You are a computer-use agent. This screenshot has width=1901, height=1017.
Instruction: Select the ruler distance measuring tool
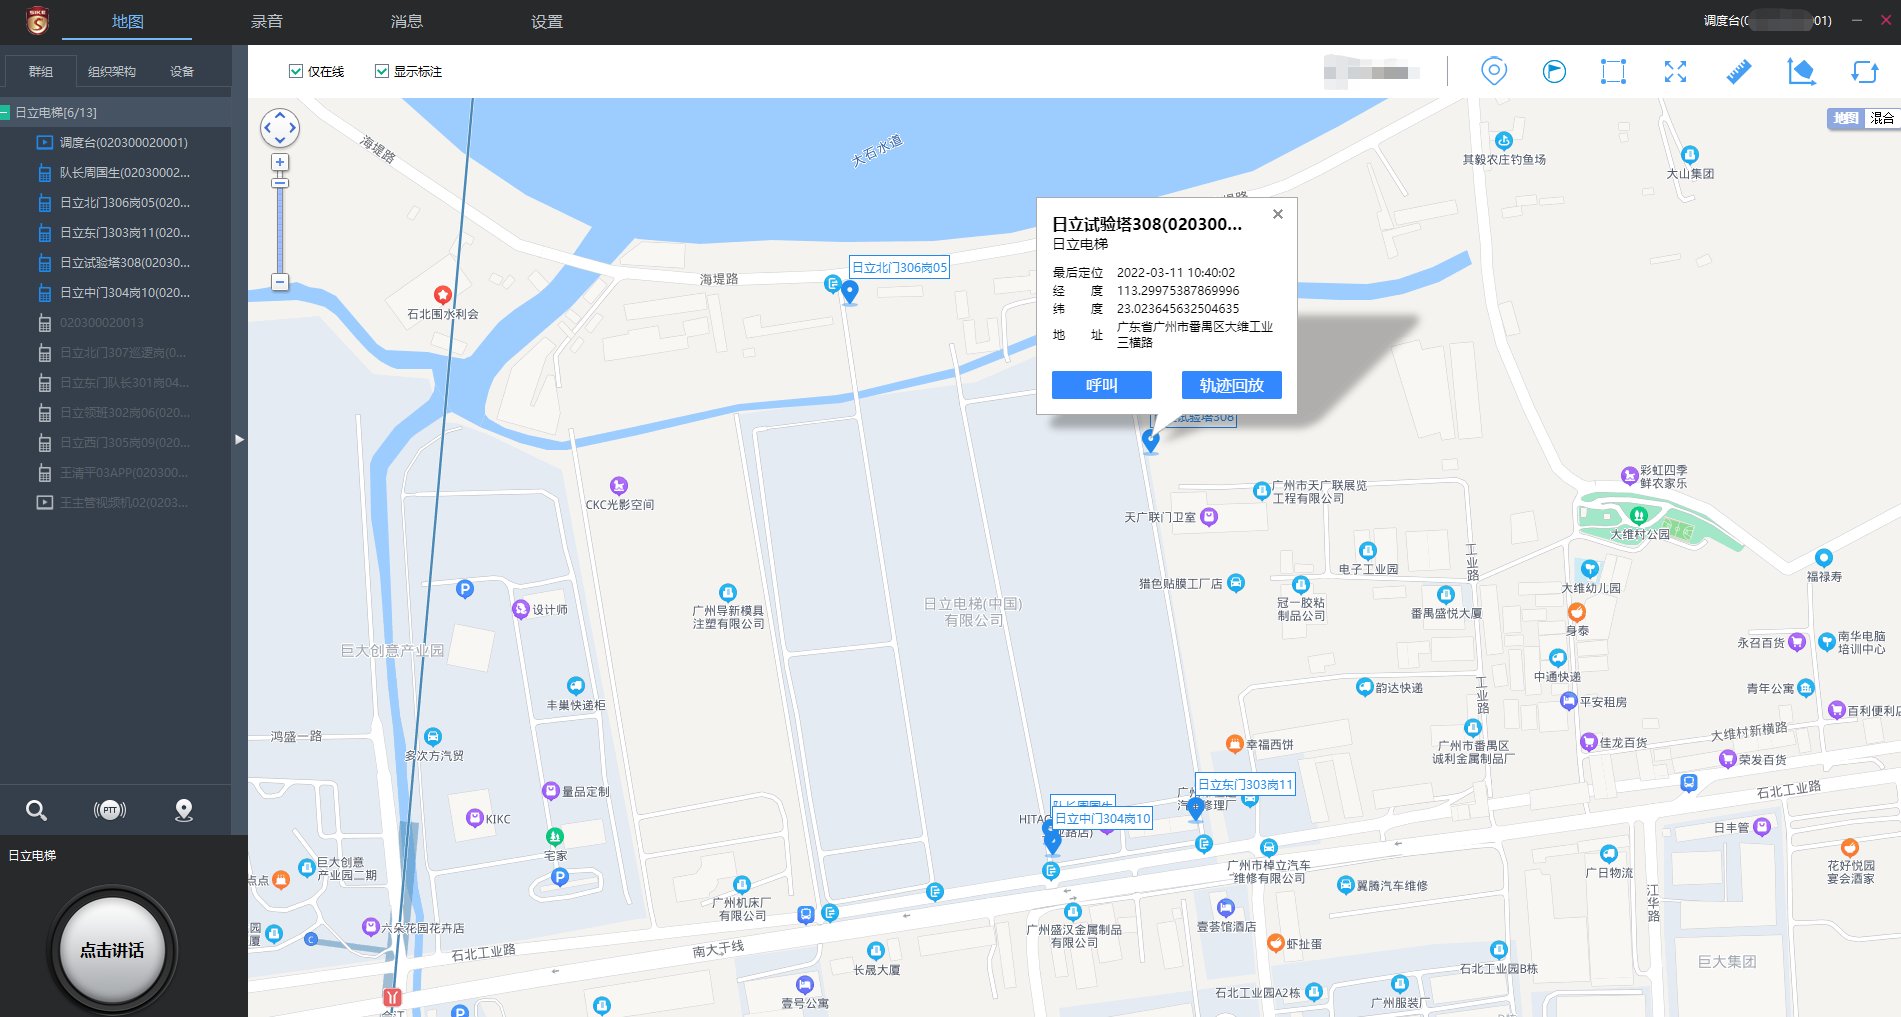pos(1738,71)
